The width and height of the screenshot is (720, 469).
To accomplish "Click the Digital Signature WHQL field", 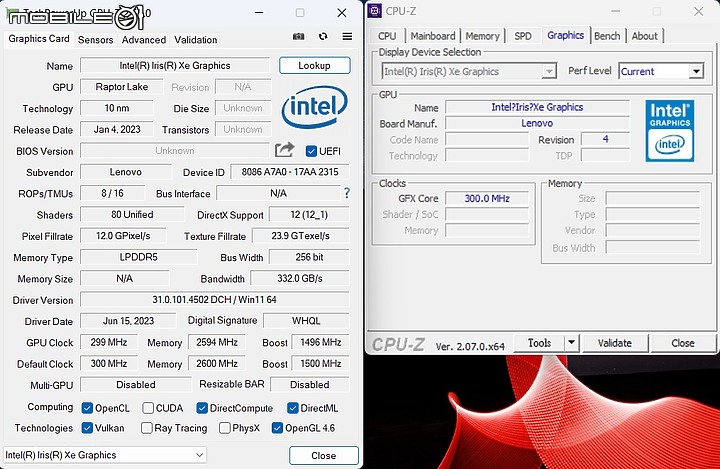I will [x=306, y=321].
